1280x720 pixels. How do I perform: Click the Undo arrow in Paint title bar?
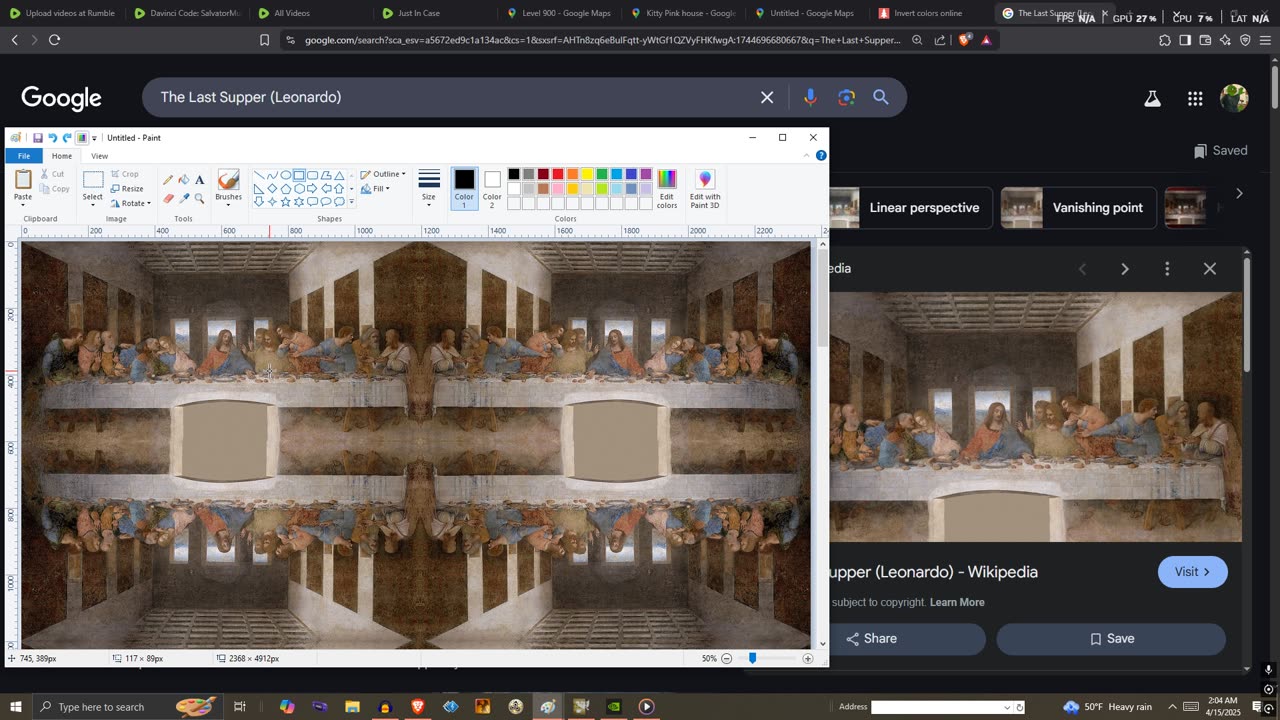coord(52,138)
